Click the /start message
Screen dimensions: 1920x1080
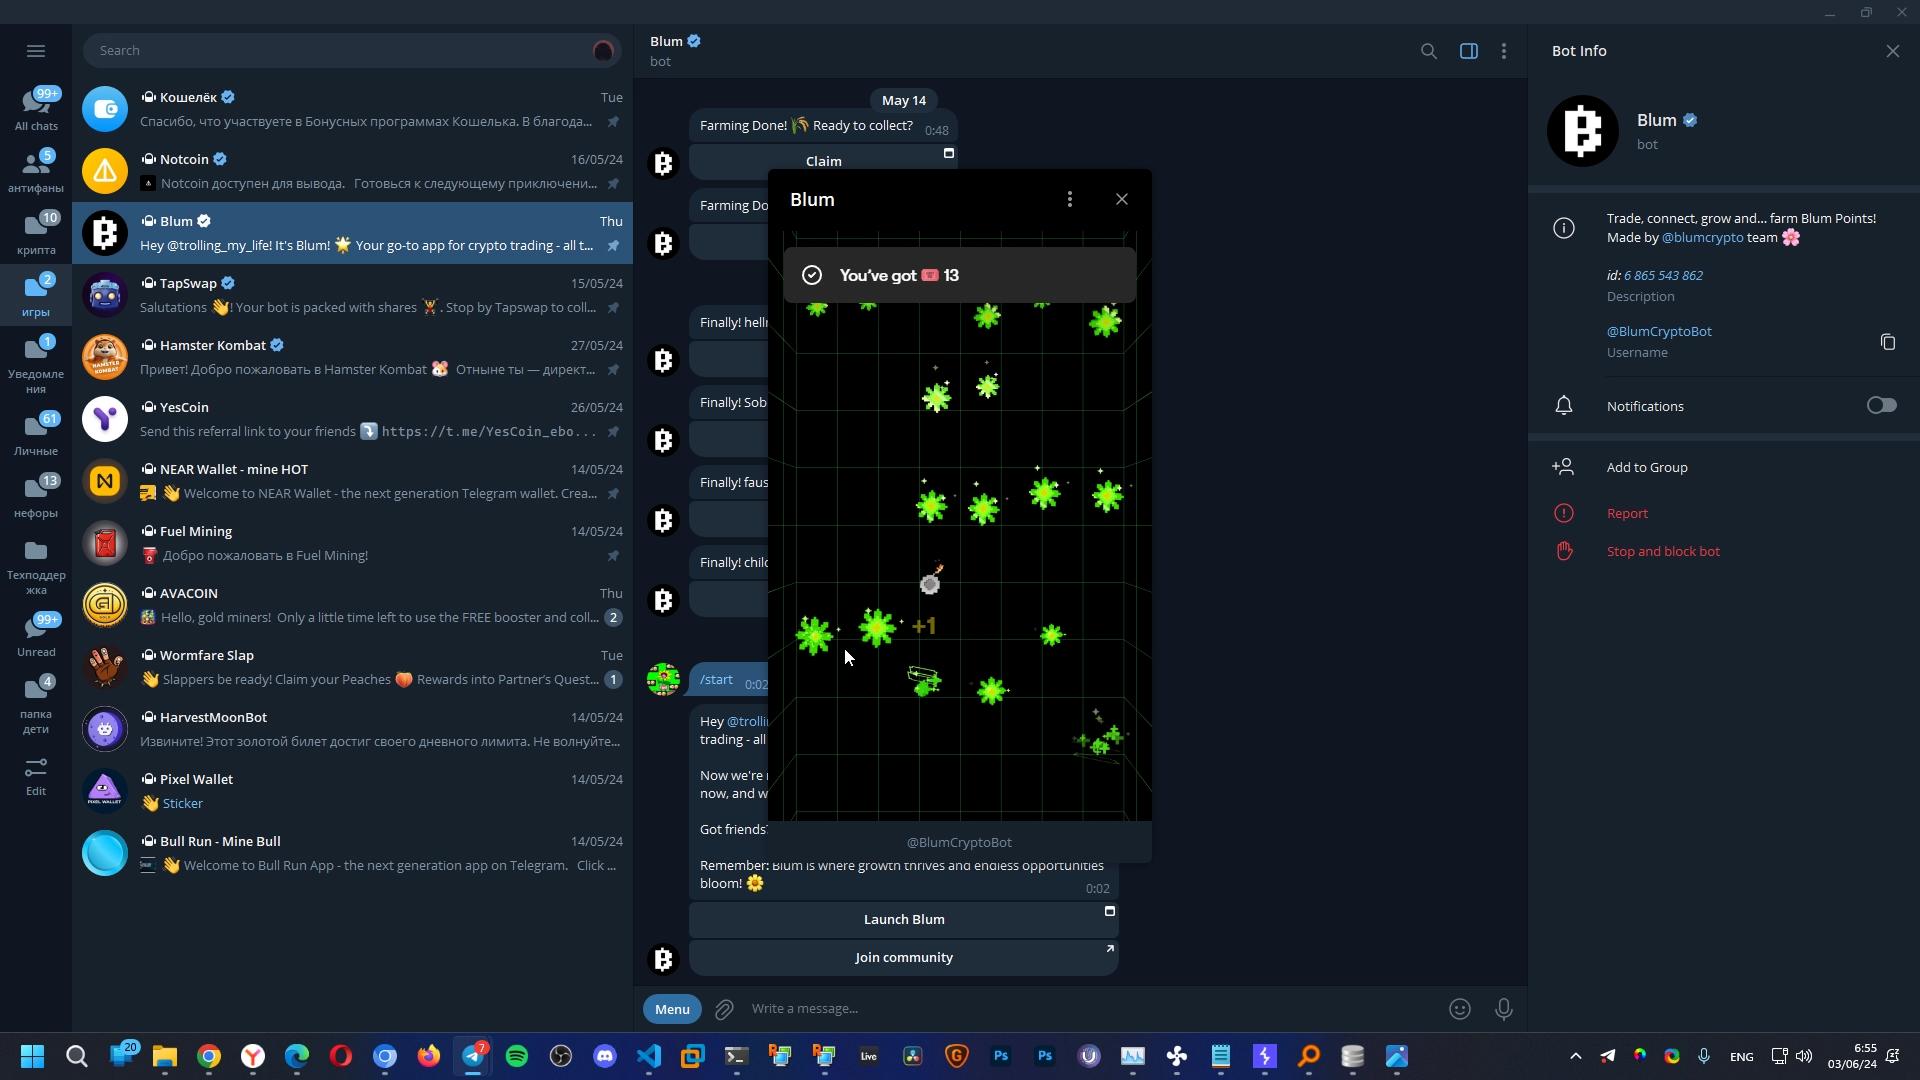716,680
